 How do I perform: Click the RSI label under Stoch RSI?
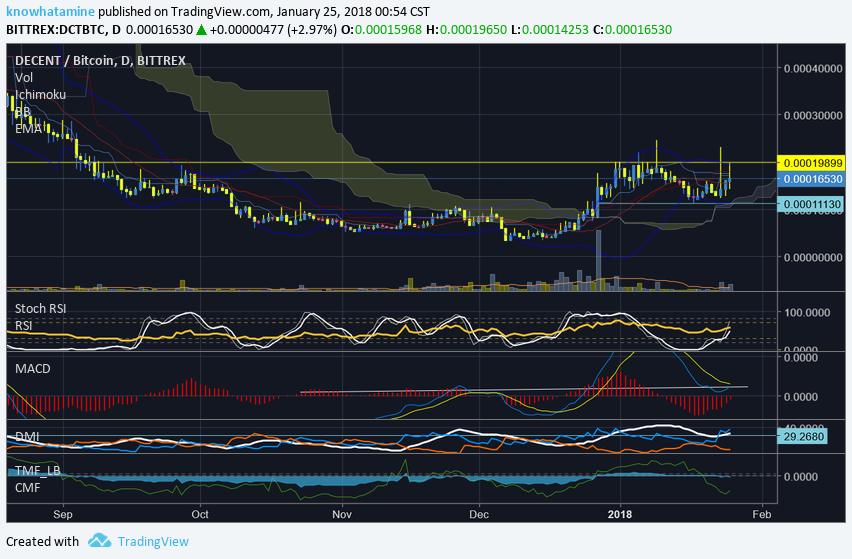pyautogui.click(x=23, y=325)
